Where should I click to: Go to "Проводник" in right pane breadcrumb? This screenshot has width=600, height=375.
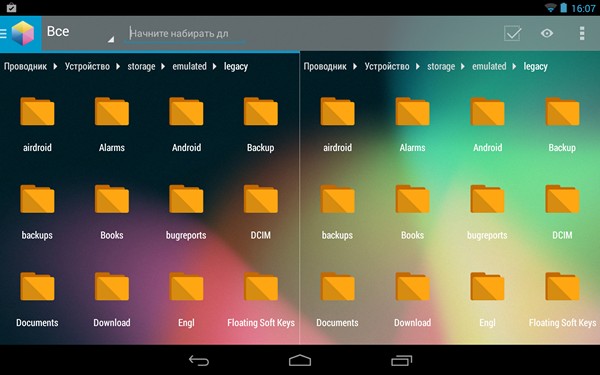pos(325,67)
